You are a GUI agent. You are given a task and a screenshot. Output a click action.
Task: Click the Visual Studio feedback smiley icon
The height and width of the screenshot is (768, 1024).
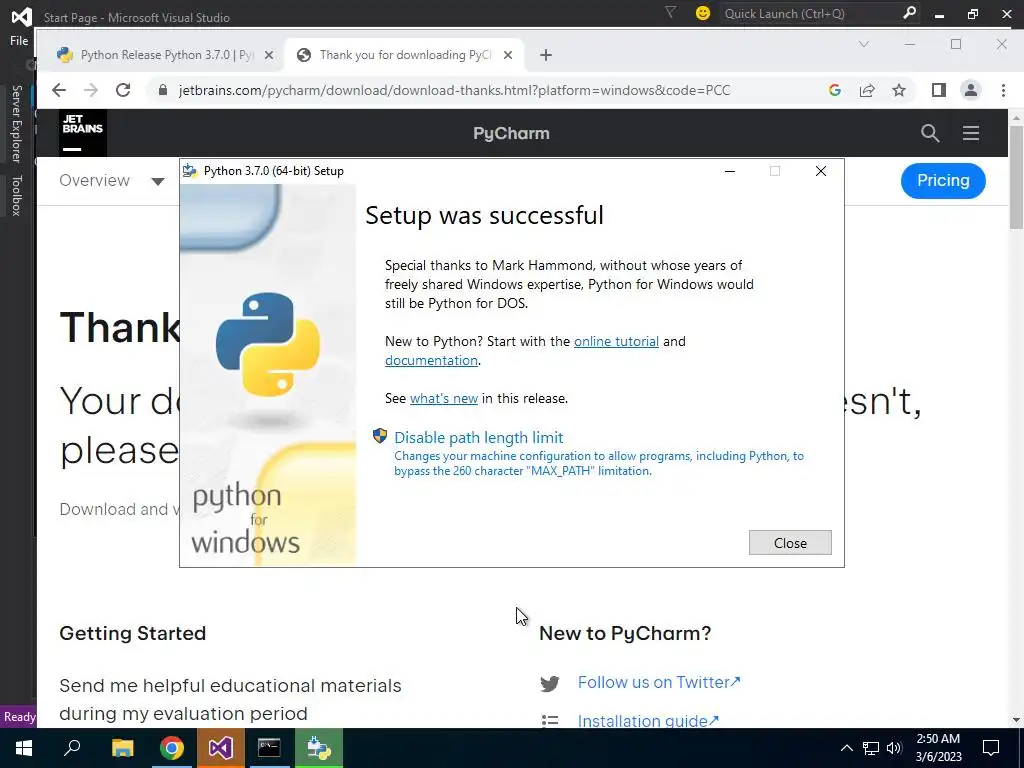pos(703,13)
